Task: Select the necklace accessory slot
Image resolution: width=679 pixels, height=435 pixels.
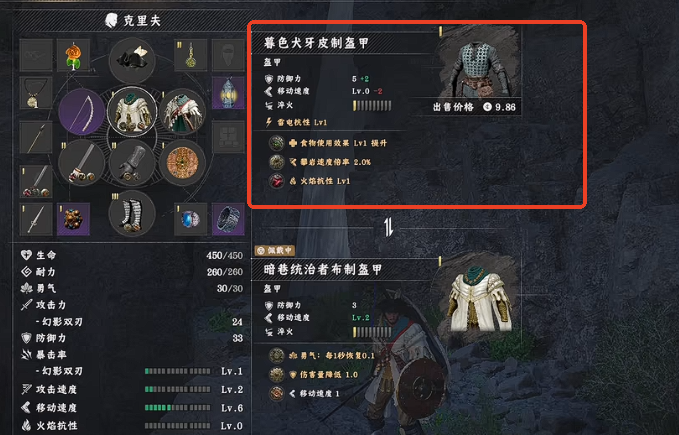Action: [36, 93]
